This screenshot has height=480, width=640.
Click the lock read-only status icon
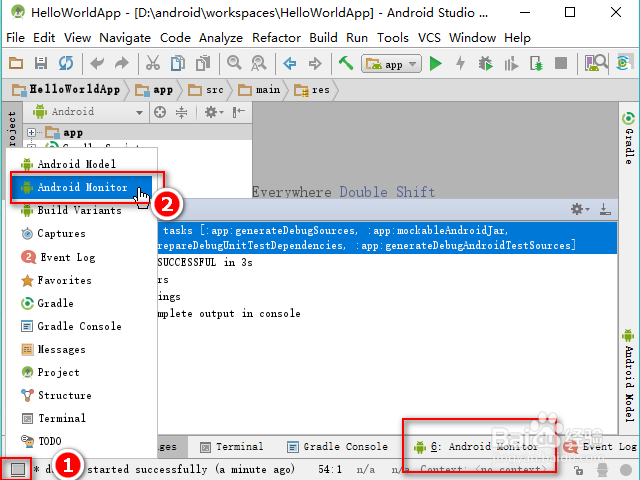(x=578, y=470)
